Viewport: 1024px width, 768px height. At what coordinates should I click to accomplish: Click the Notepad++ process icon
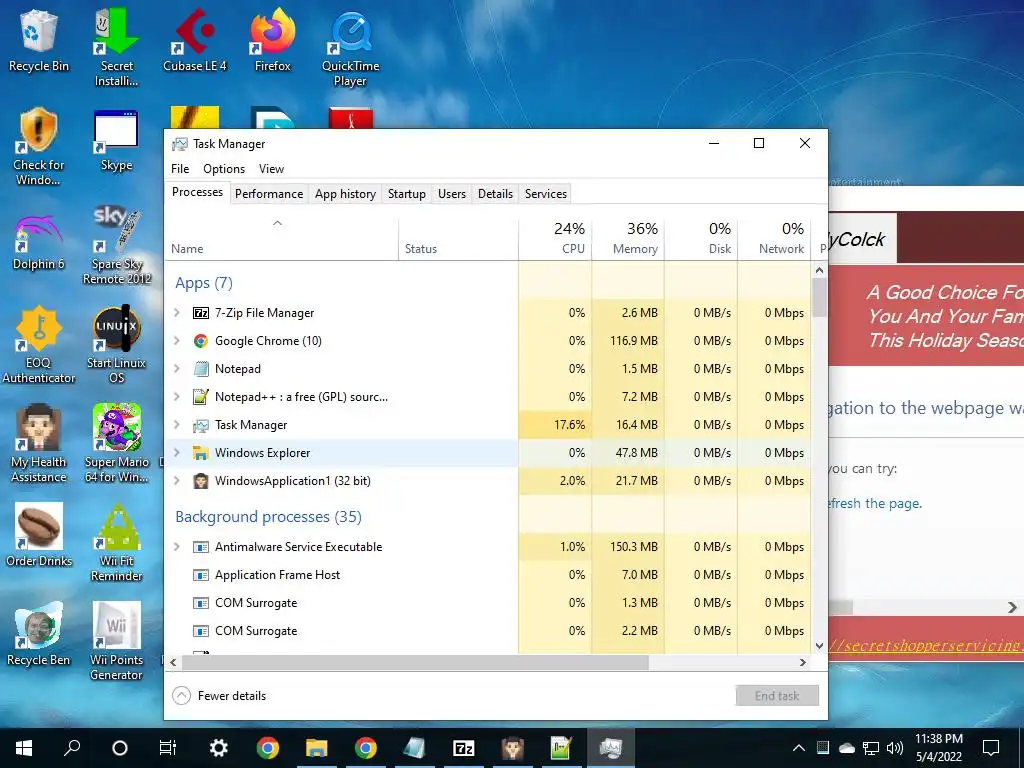tap(200, 397)
